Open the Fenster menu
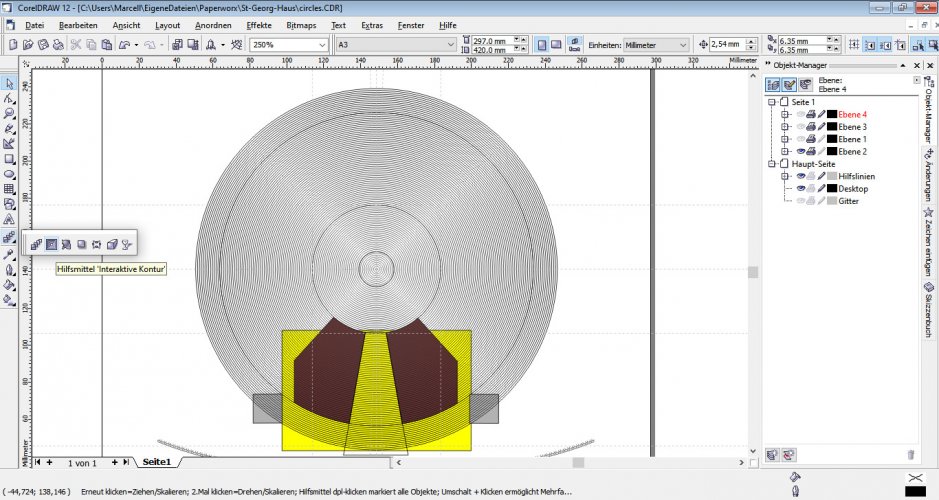This screenshot has height=500, width=939. (411, 25)
